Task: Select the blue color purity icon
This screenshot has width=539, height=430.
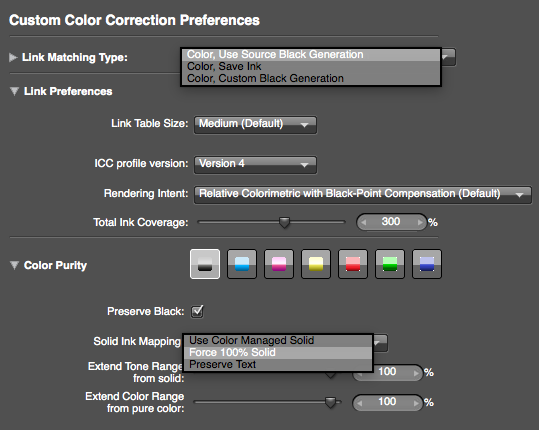Action: pyautogui.click(x=427, y=264)
